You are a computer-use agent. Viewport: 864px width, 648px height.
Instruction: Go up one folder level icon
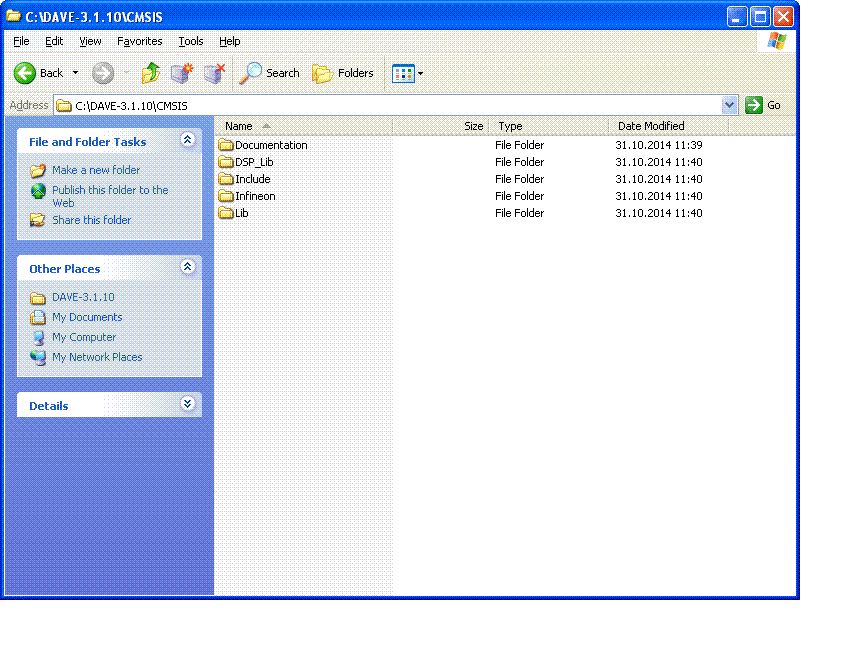150,73
